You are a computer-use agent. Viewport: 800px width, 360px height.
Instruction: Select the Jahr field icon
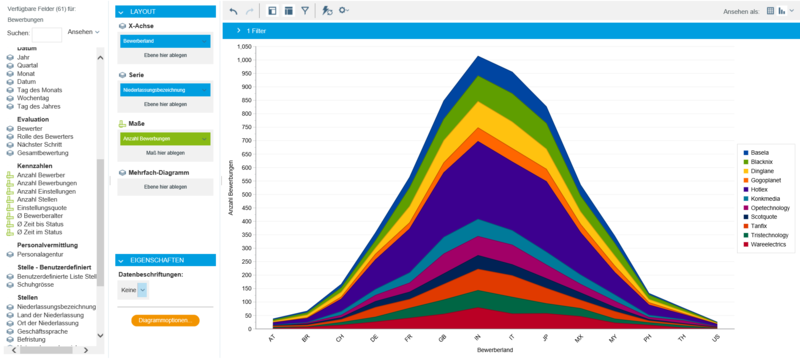click(10, 57)
